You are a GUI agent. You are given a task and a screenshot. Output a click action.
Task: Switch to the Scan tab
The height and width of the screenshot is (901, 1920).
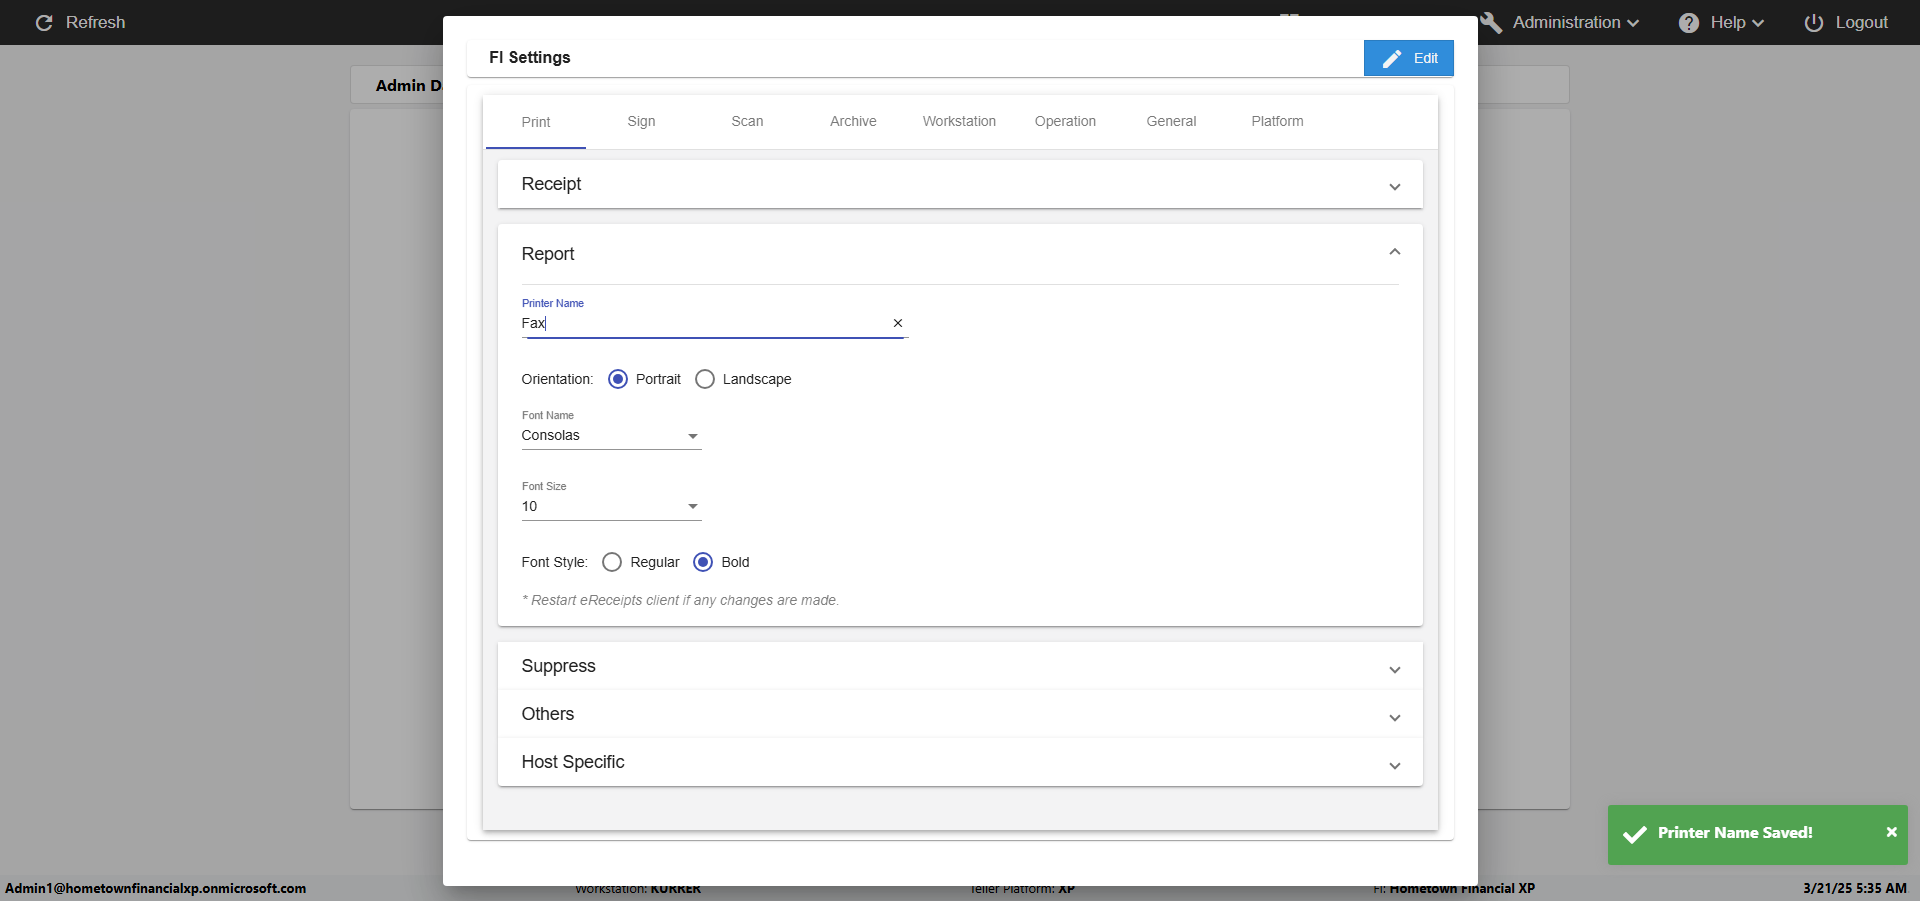(747, 121)
